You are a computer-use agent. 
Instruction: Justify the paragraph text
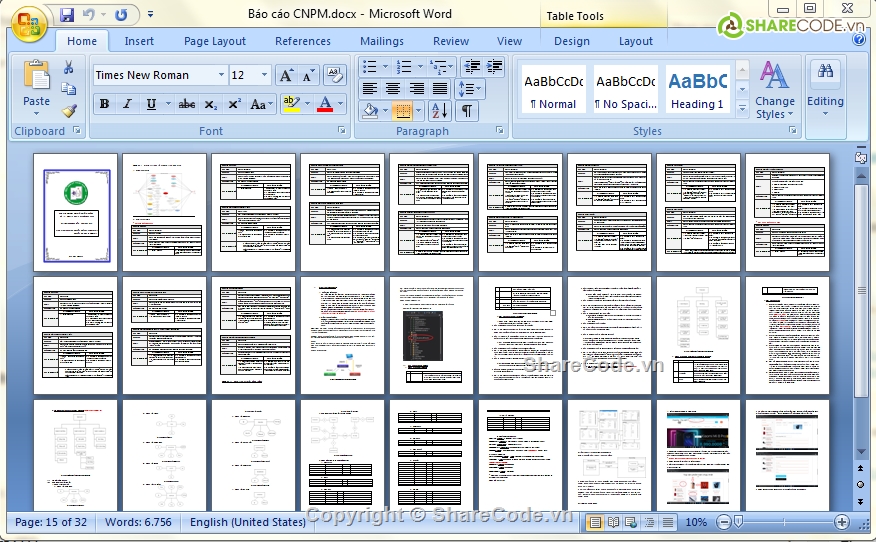pyautogui.click(x=440, y=88)
